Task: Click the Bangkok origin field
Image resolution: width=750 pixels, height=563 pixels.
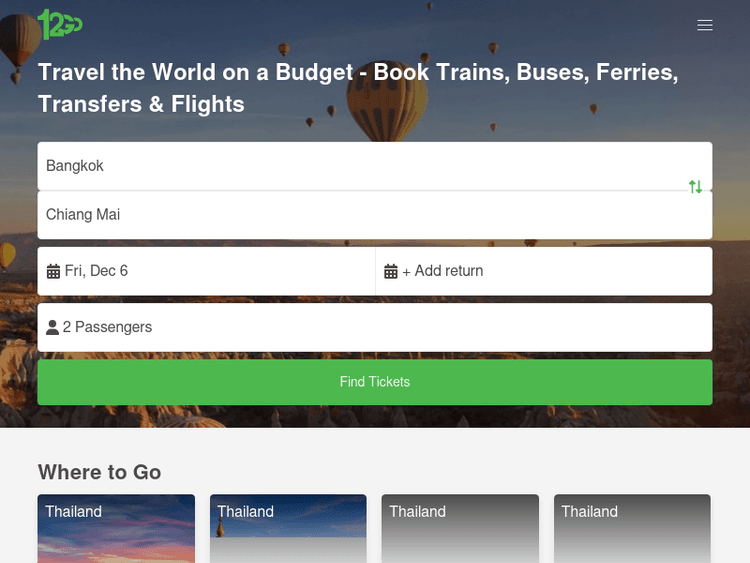Action: (360, 166)
